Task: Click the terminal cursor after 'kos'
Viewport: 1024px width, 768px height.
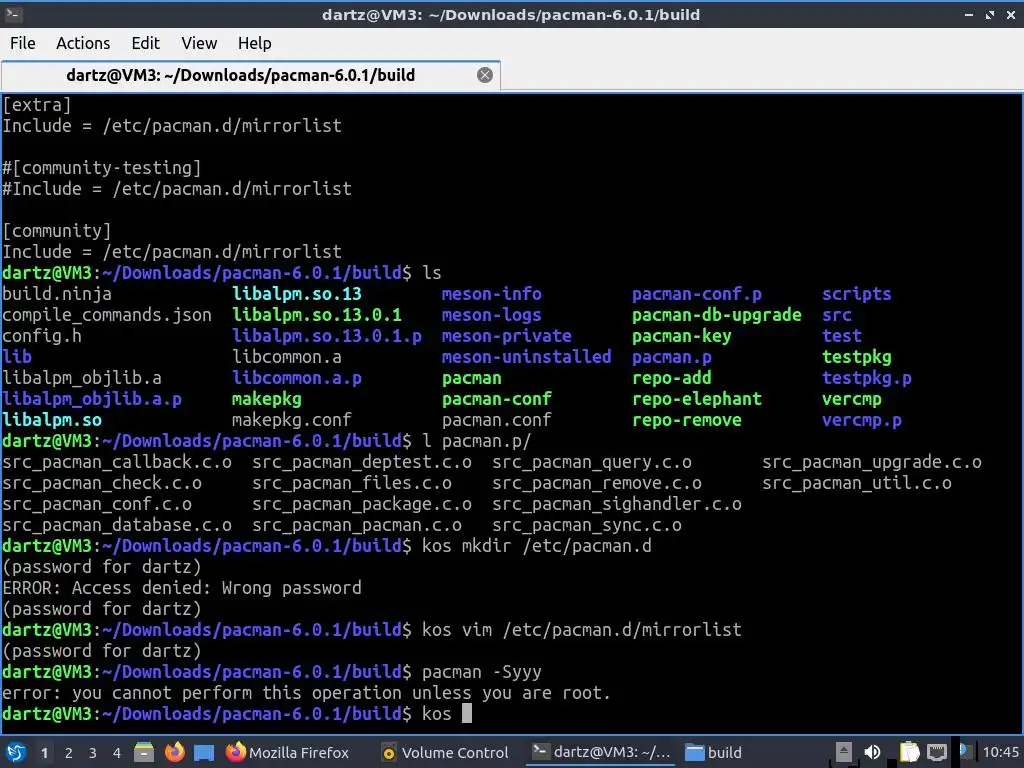Action: (467, 713)
